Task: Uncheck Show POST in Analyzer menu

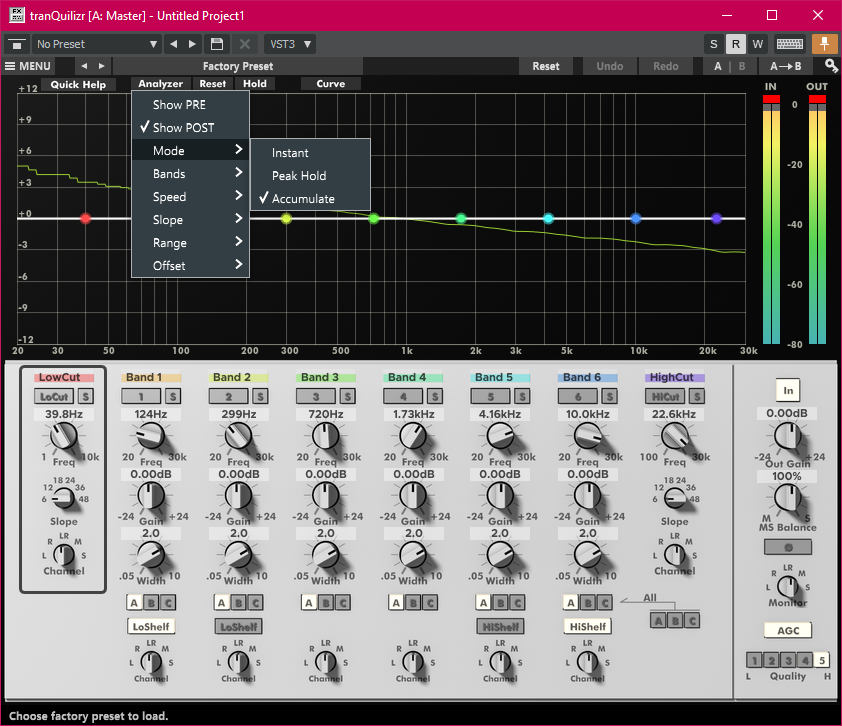Action: [190, 128]
